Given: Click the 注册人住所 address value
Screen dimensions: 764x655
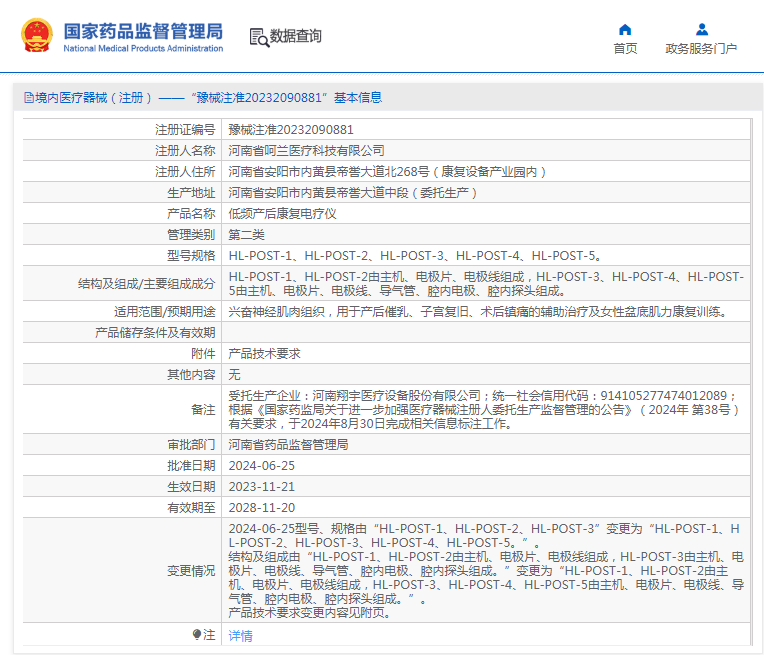Looking at the screenshot, I should point(387,172).
